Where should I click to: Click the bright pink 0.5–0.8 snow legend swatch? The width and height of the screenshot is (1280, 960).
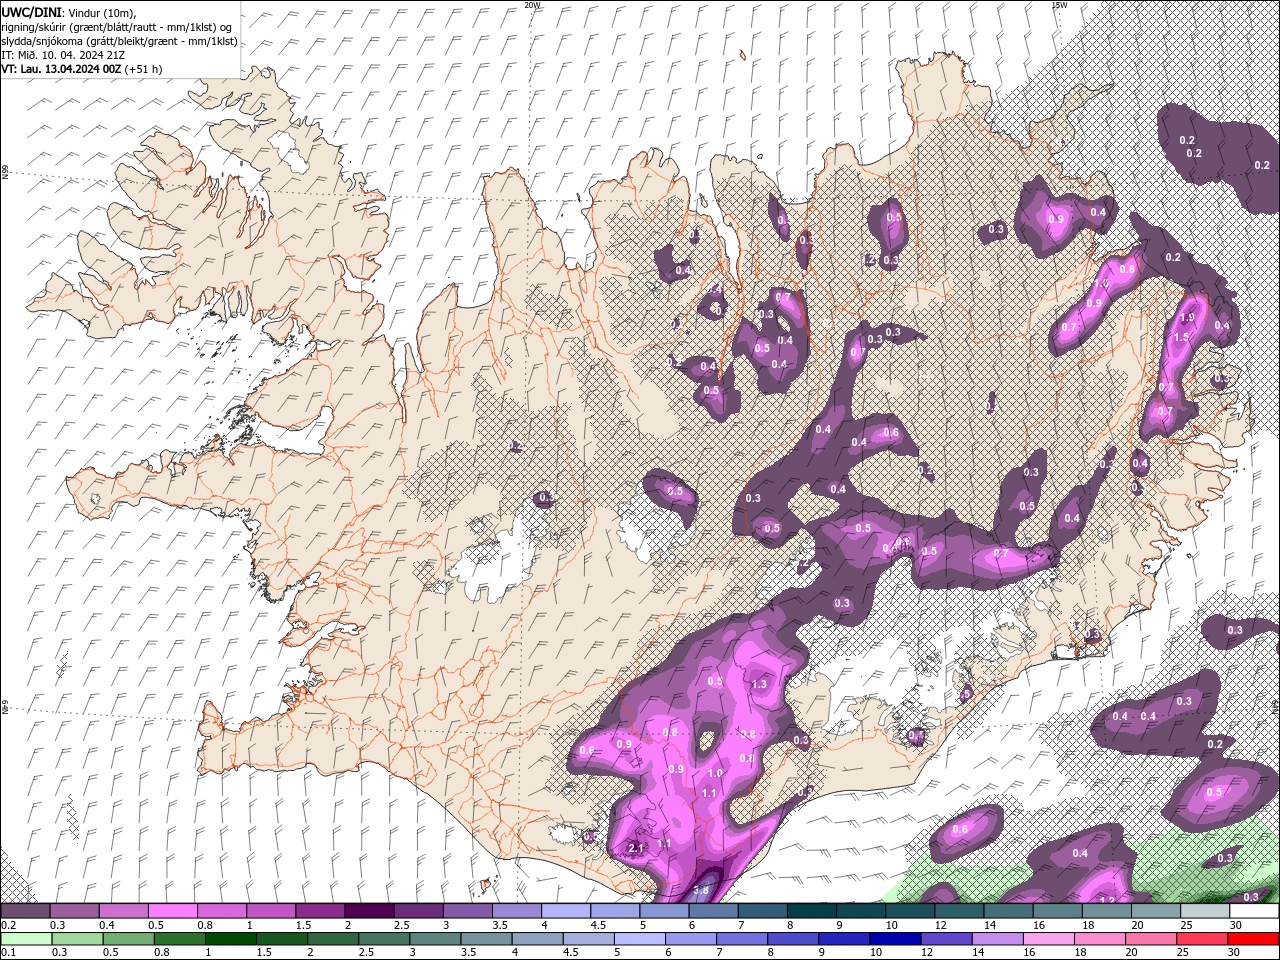click(x=172, y=911)
